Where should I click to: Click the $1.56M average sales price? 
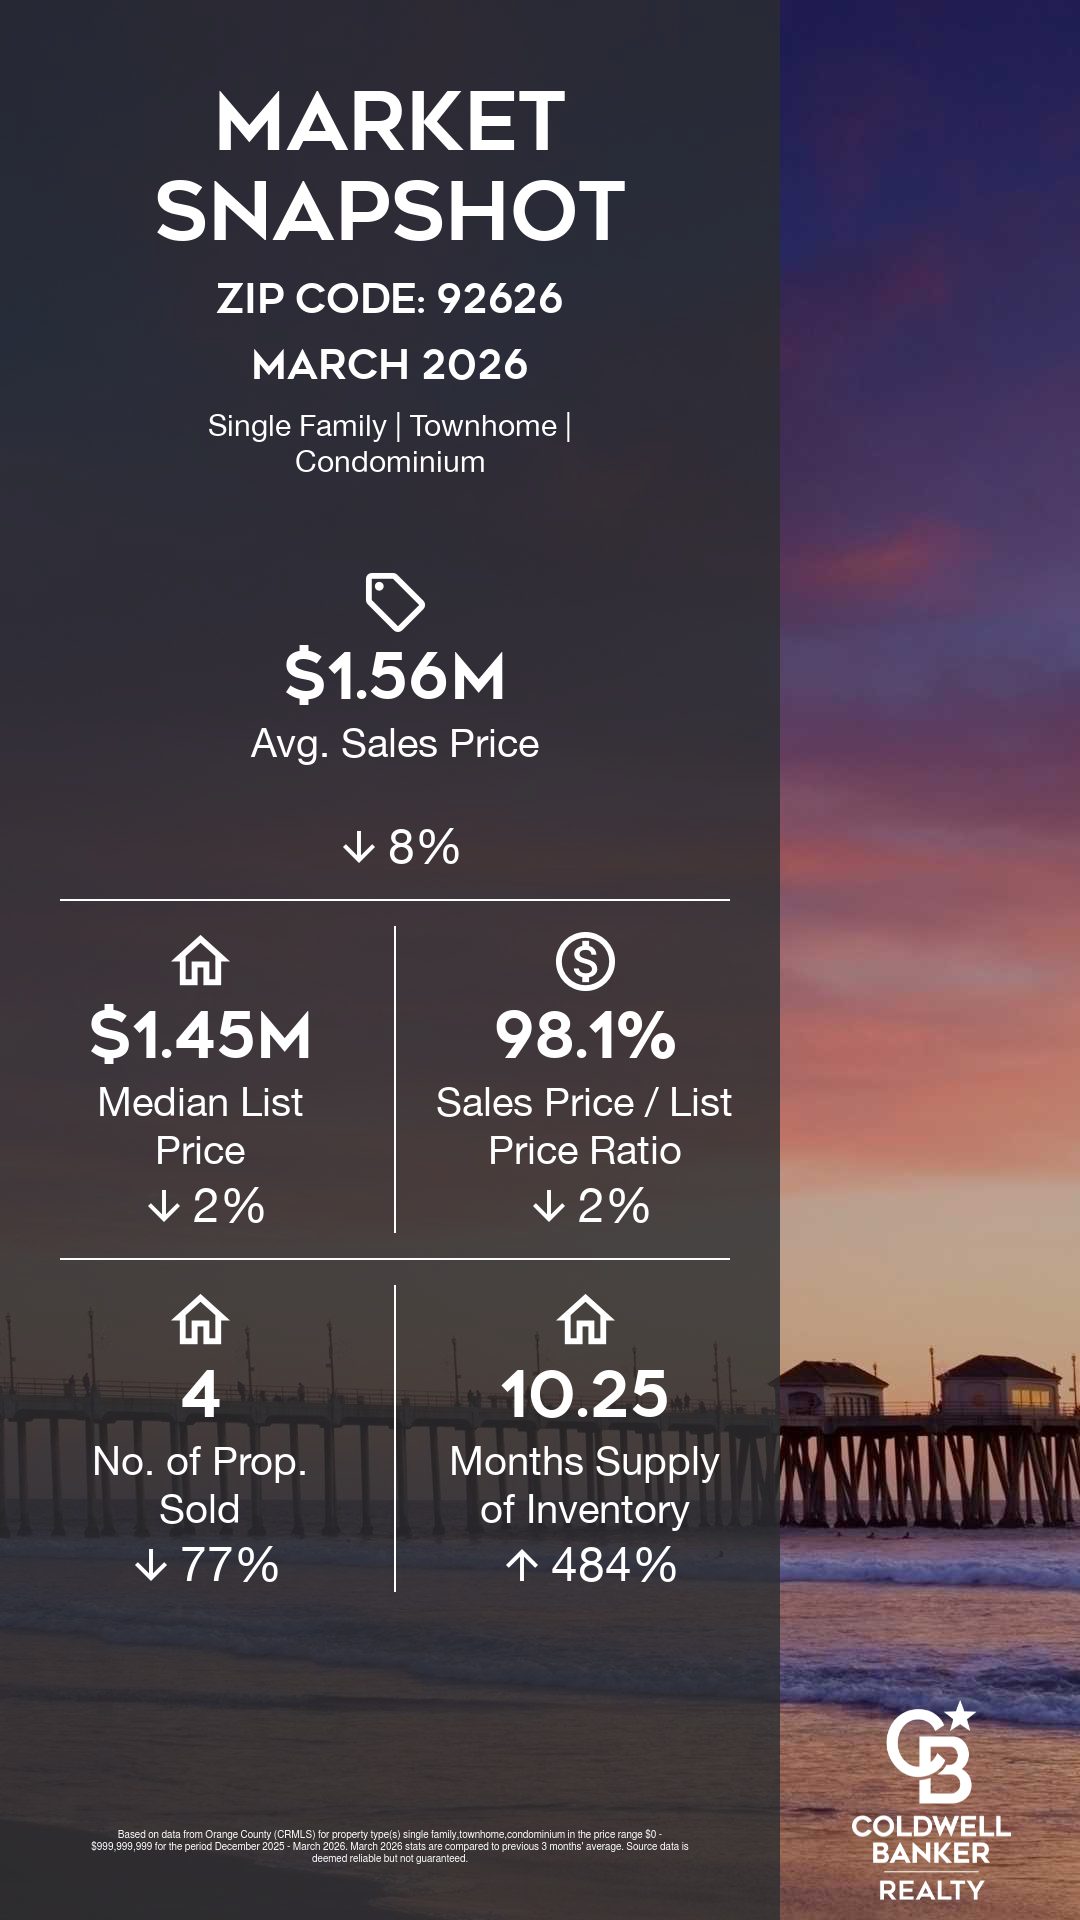395,676
